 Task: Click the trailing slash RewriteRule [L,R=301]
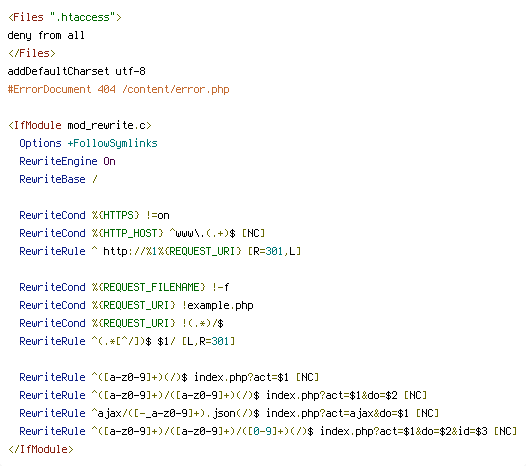[x=127, y=341]
